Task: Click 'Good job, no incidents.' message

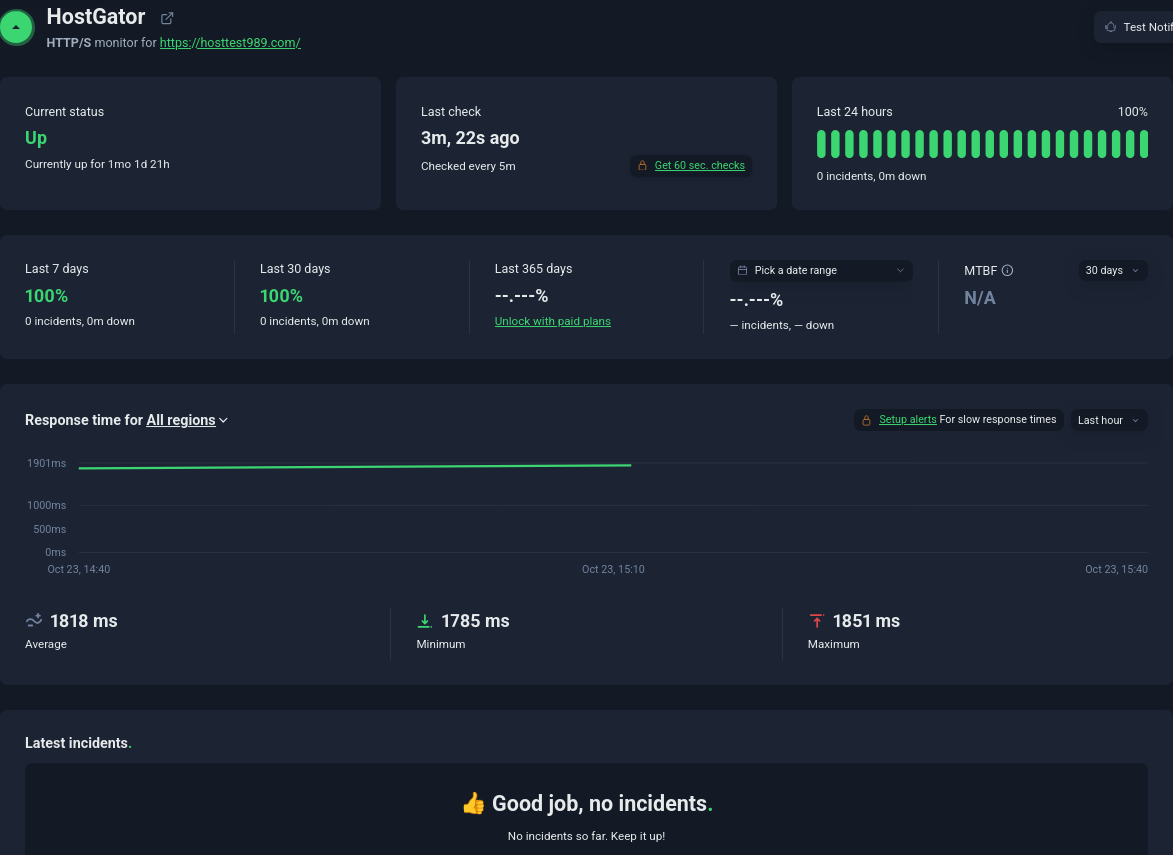Action: pos(601,803)
